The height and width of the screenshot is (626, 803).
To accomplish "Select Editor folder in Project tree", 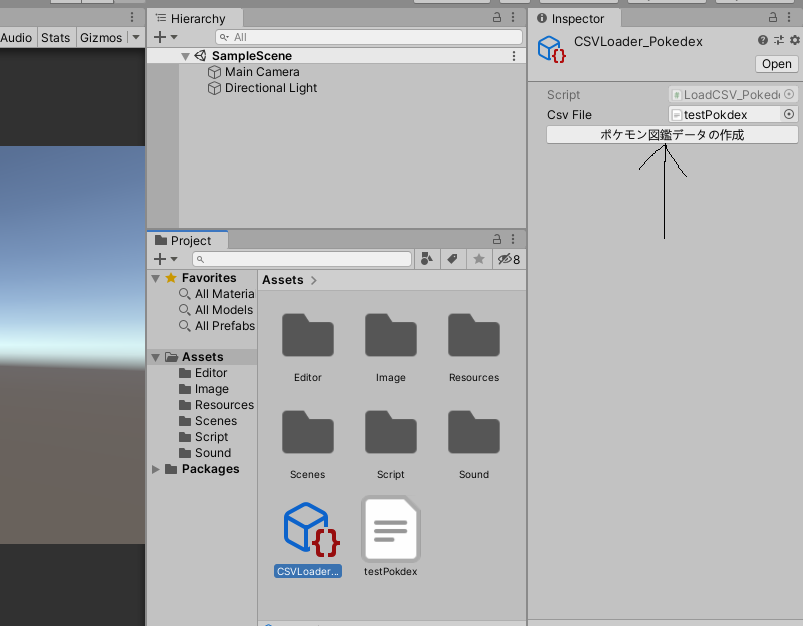I will coord(203,373).
